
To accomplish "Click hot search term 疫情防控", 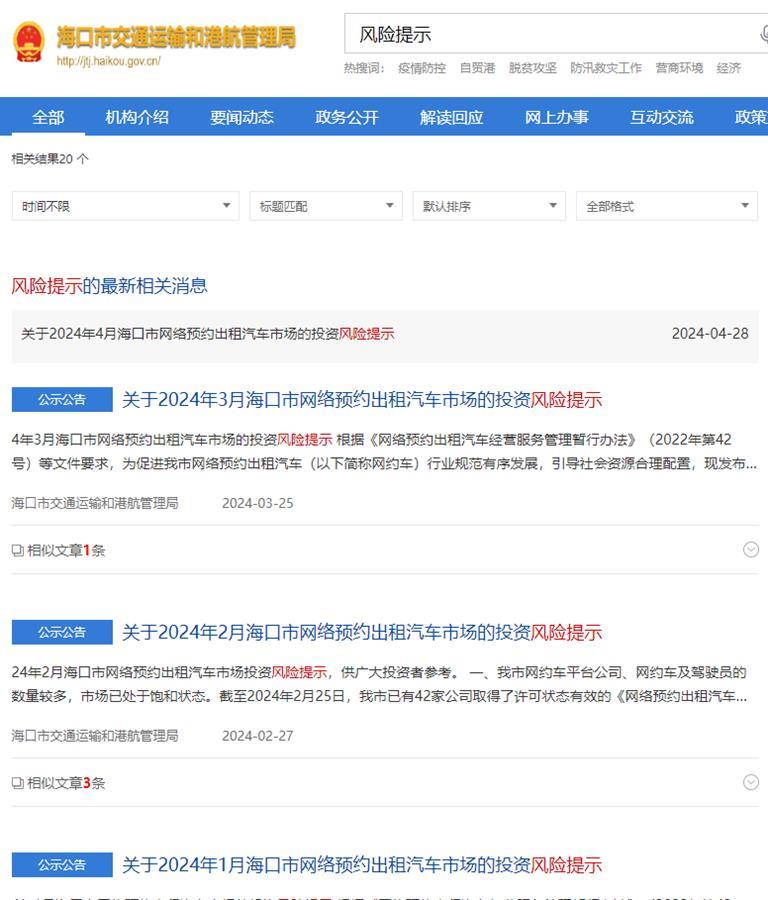I will click(422, 68).
